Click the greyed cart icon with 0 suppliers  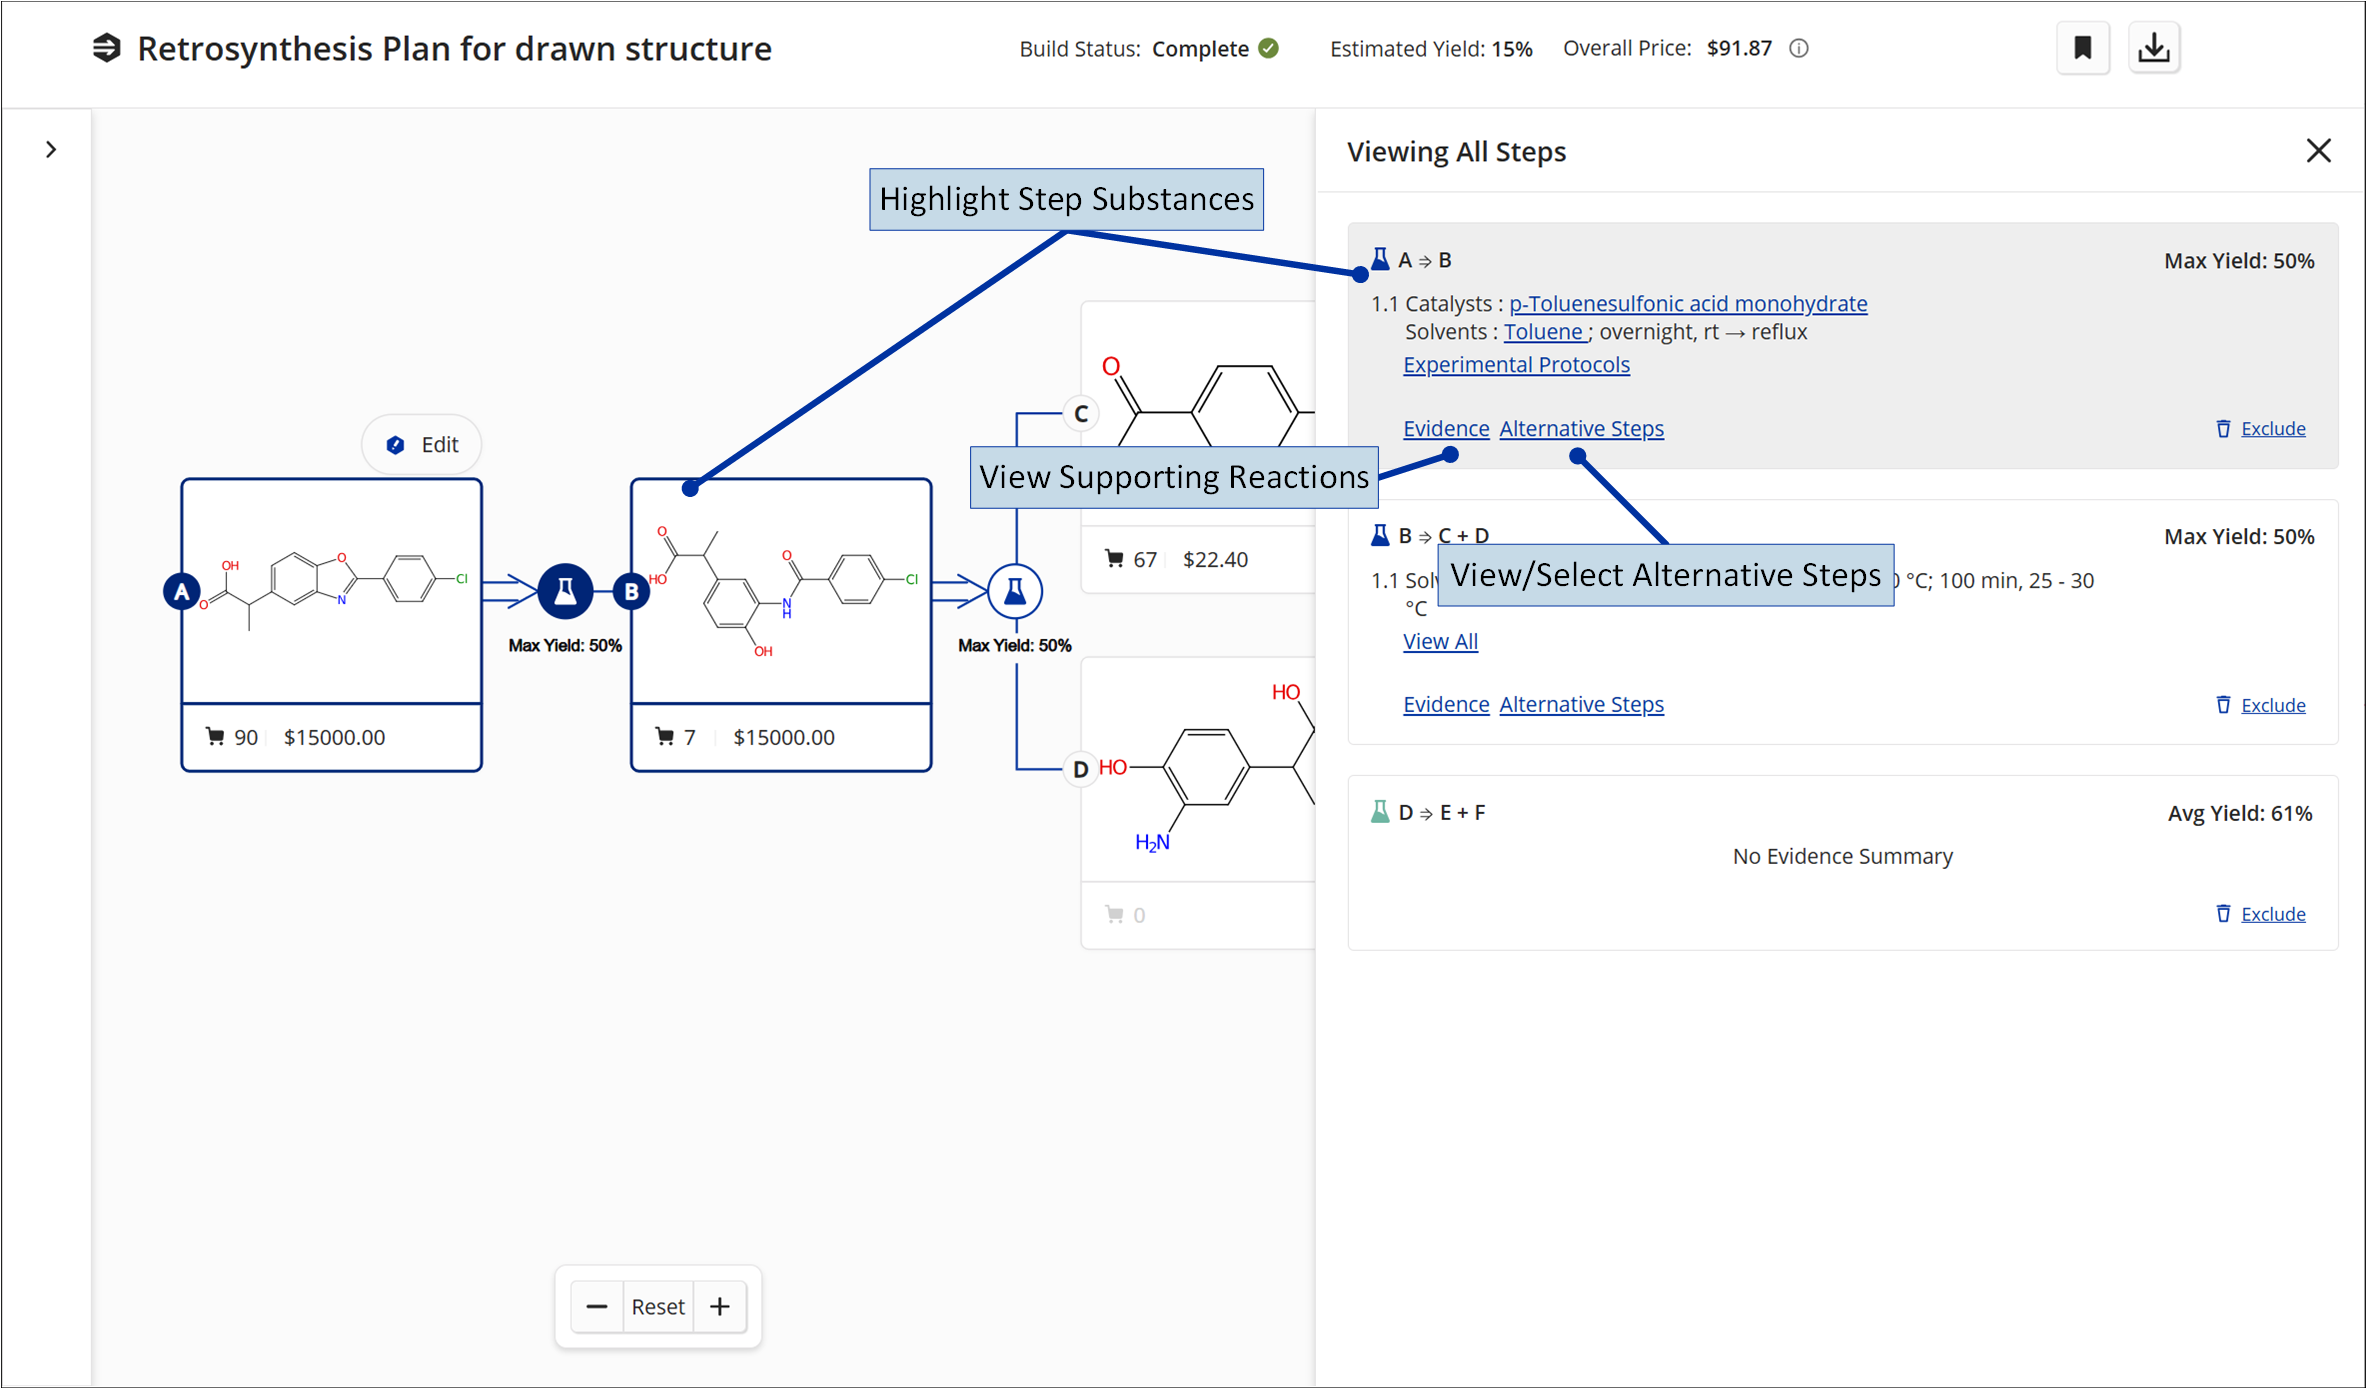click(x=1114, y=914)
